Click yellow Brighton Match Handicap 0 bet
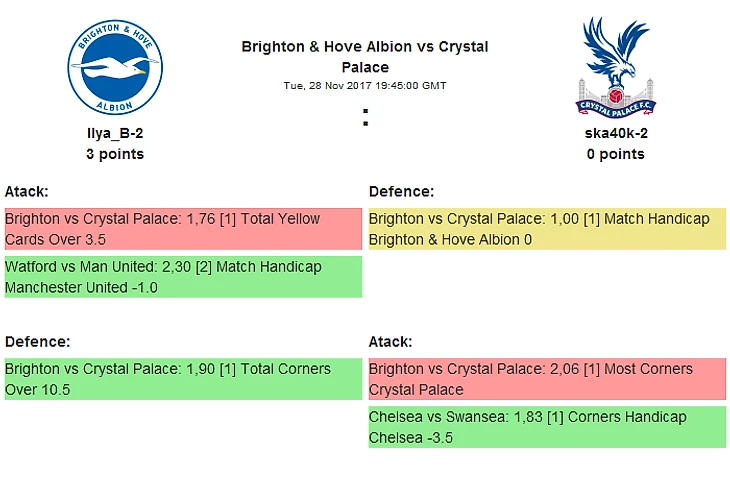The width and height of the screenshot is (730, 480). pyautogui.click(x=546, y=229)
